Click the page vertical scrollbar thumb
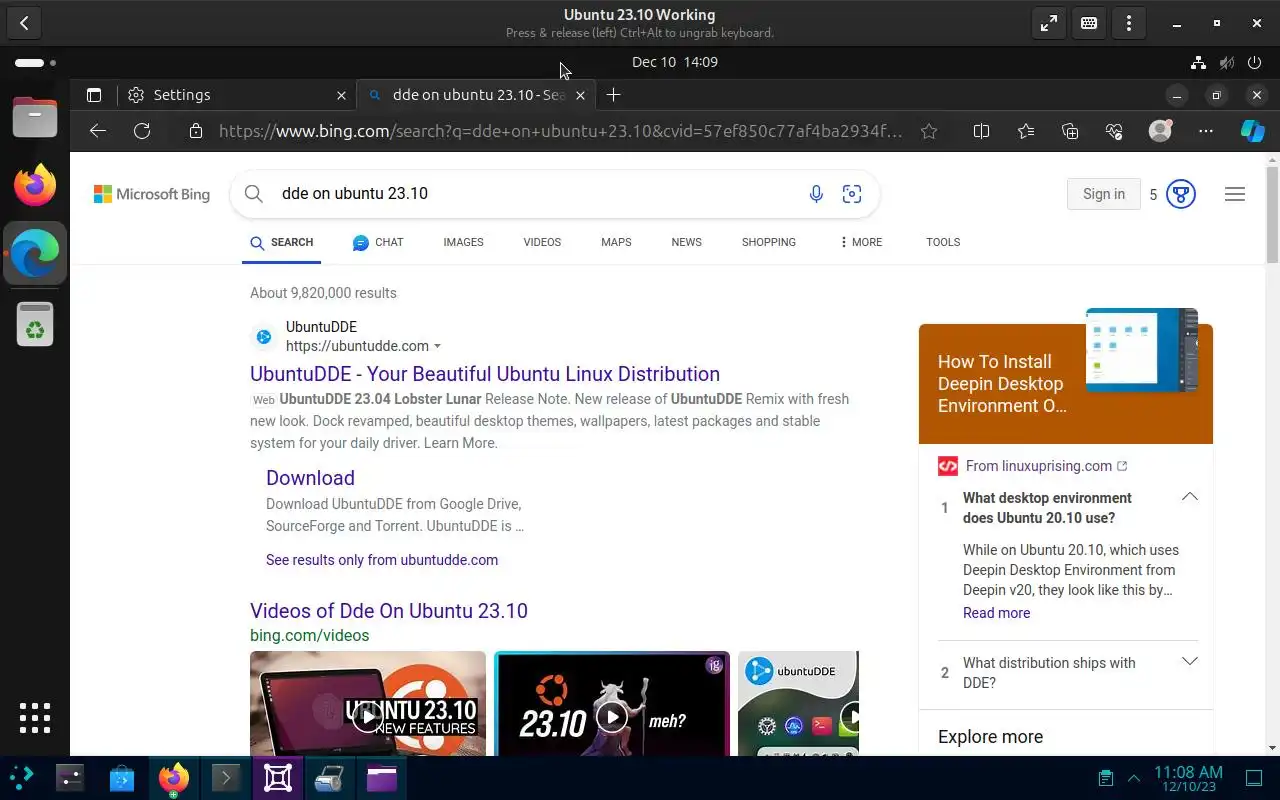 [x=1272, y=215]
